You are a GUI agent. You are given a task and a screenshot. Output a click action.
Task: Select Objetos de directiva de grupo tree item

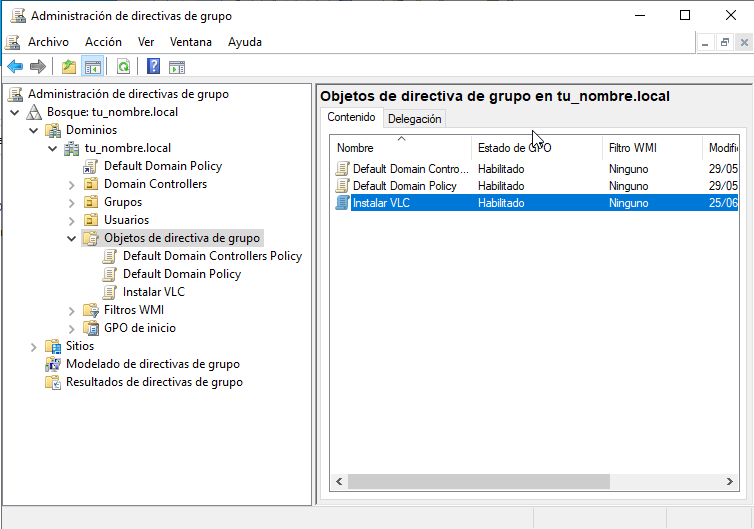[x=182, y=238]
